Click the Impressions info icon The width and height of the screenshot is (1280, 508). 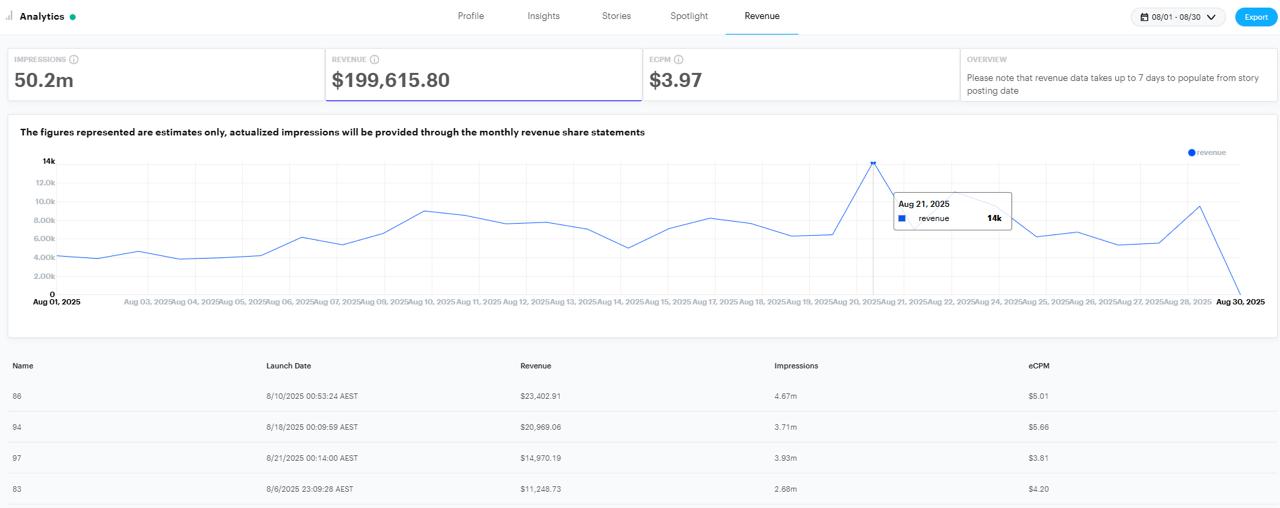click(x=75, y=60)
